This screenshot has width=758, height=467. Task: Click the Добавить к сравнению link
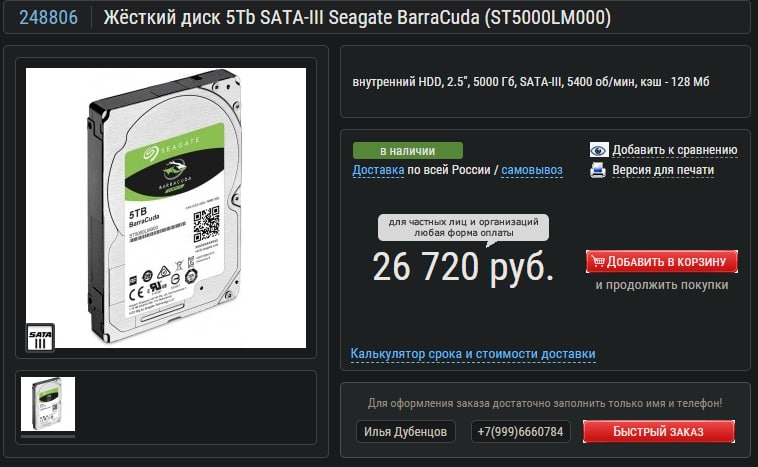point(674,150)
